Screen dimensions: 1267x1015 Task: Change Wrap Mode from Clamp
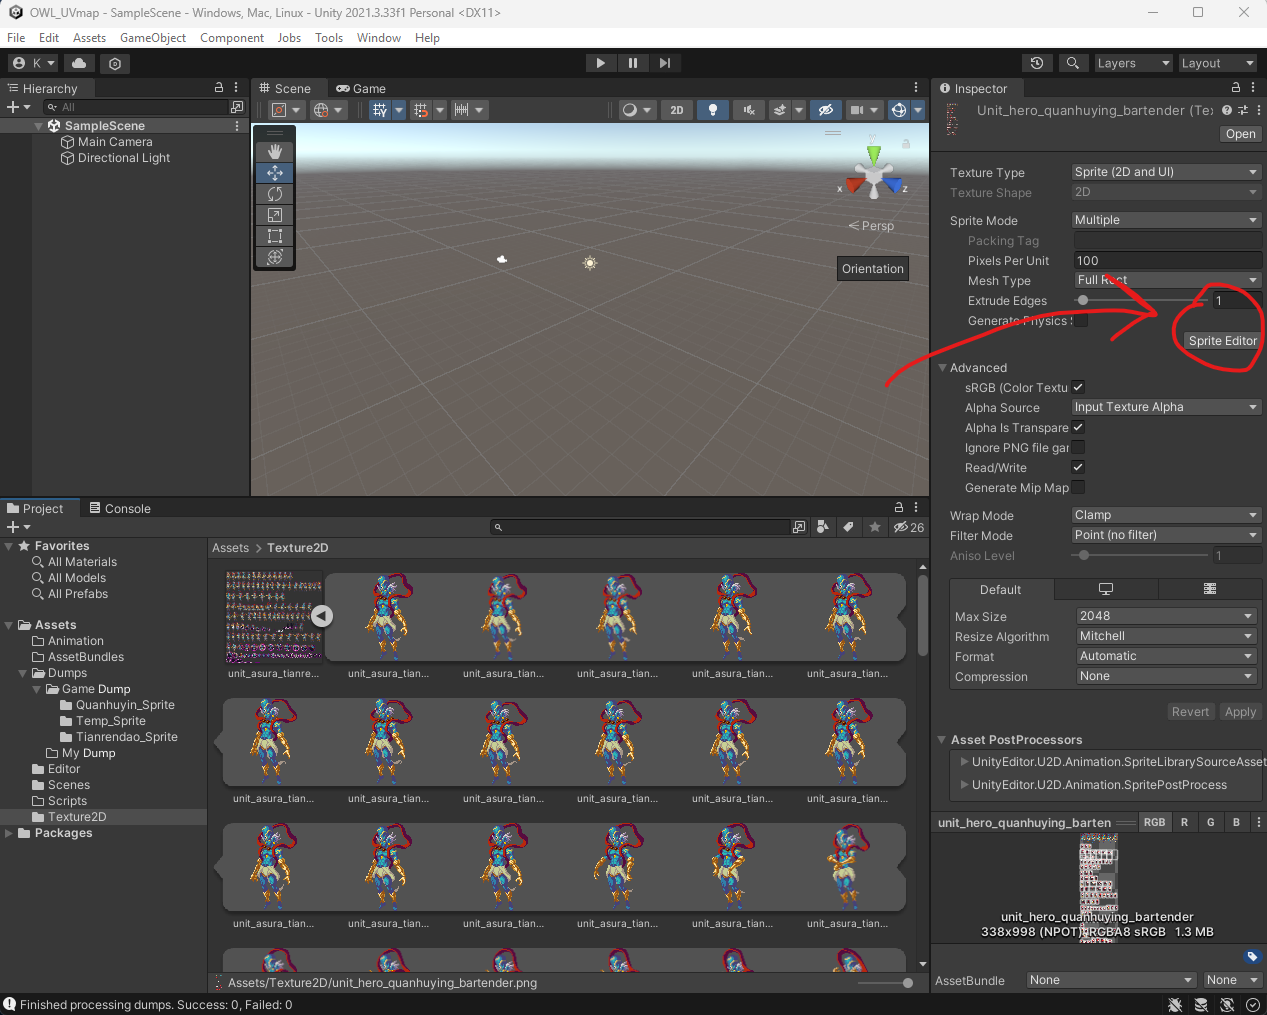(1165, 514)
